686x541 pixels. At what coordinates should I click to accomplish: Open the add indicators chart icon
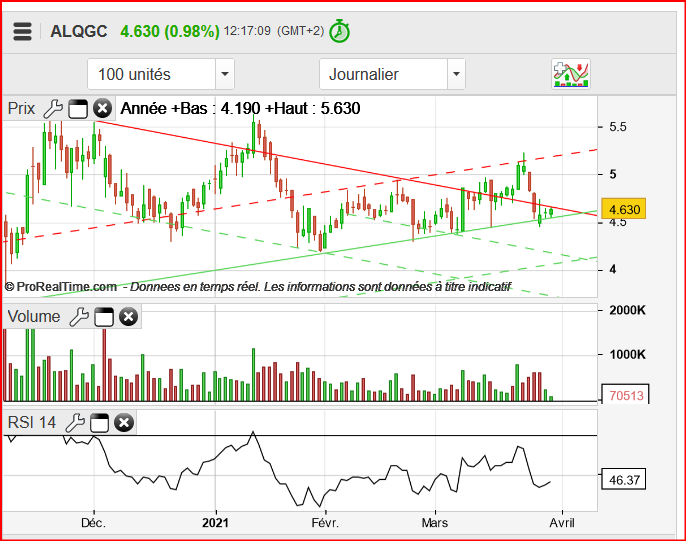click(x=571, y=74)
